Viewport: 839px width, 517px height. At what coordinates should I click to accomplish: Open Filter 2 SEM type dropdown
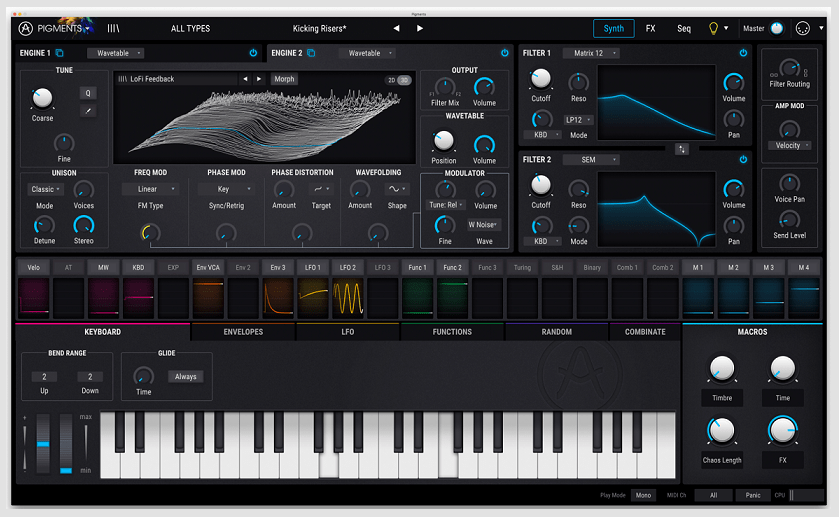click(591, 159)
